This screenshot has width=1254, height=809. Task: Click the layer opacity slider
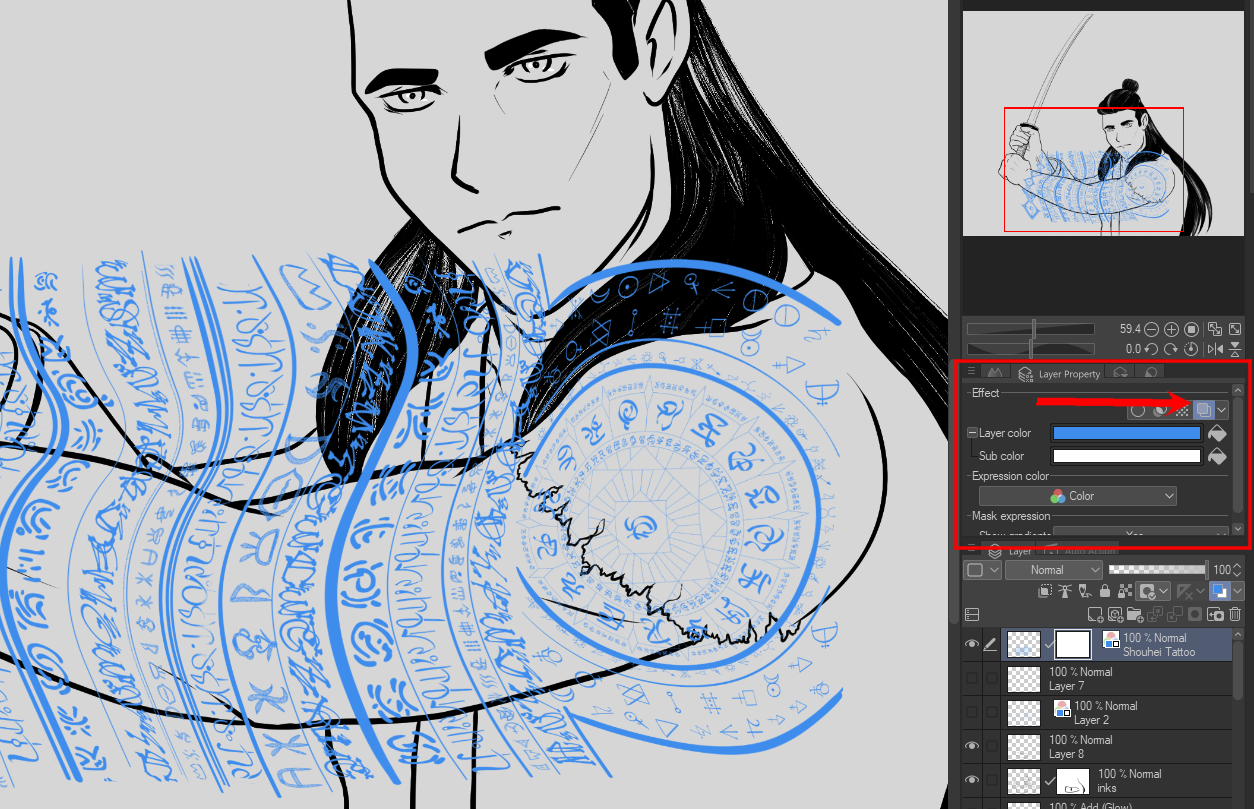pos(1158,570)
